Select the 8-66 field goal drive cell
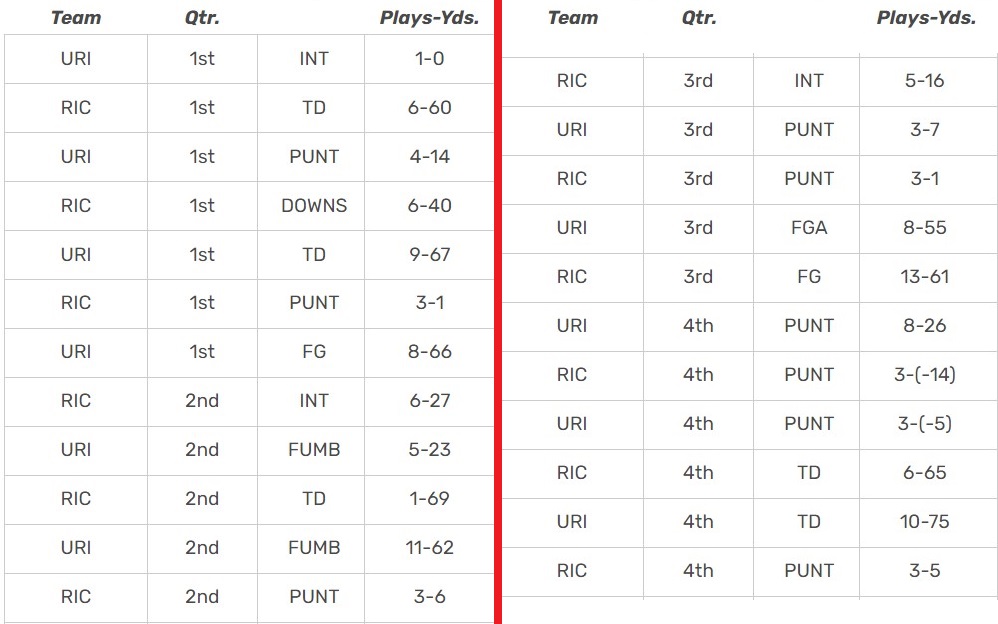Screen dimensions: 998x624 429,352
